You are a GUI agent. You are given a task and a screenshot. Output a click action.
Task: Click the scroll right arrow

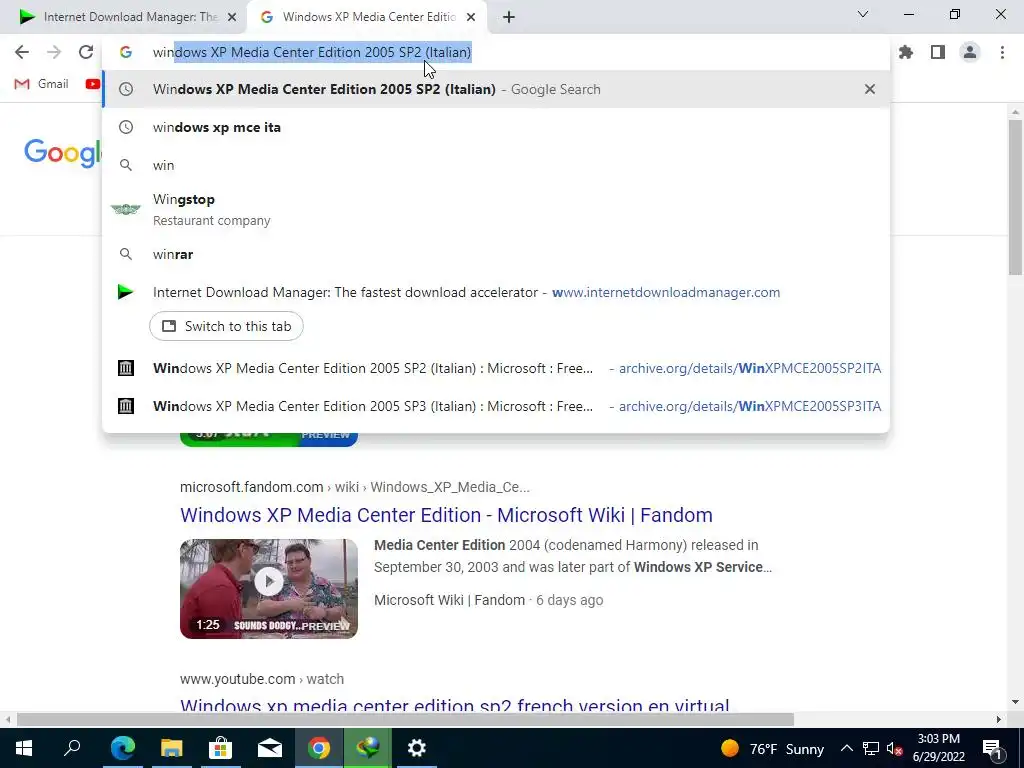[999, 720]
